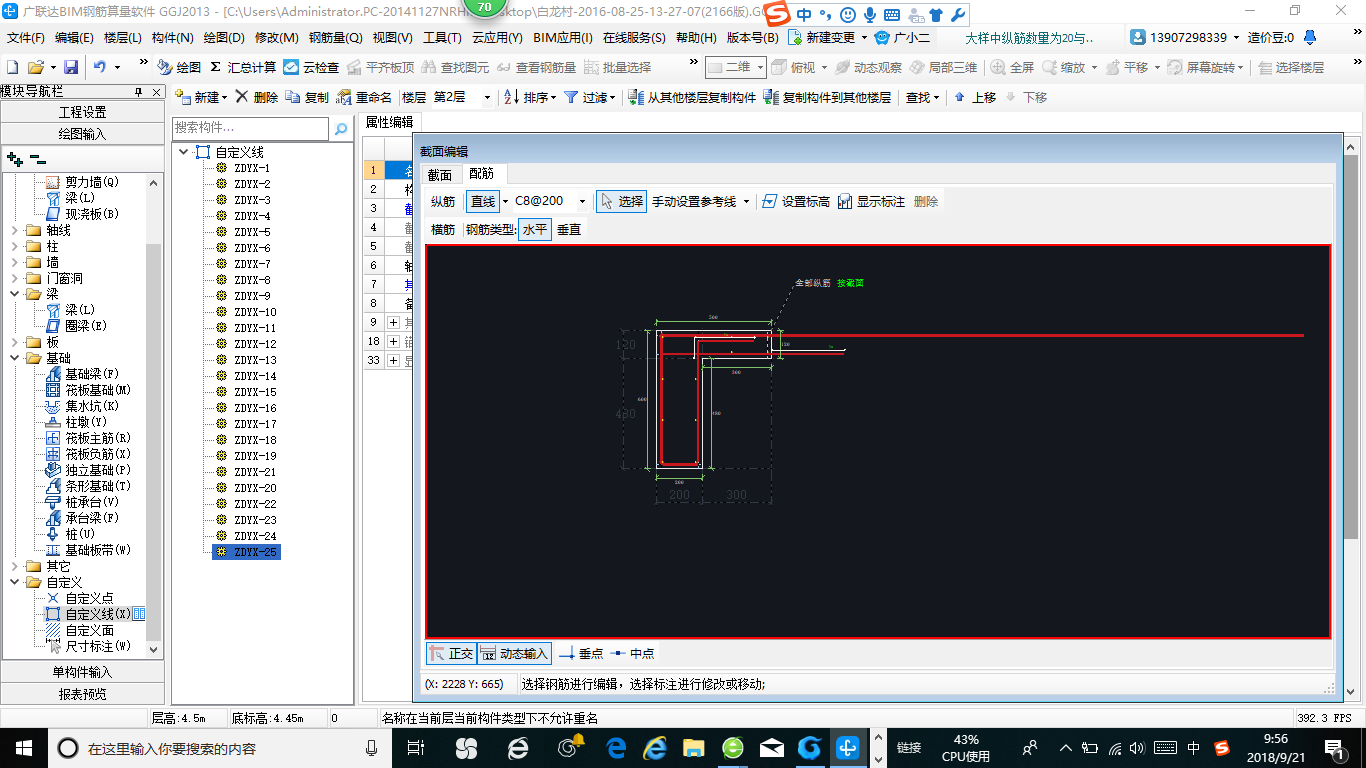The image size is (1366, 768).
Task: Click Windows Start button
Action: 23,748
